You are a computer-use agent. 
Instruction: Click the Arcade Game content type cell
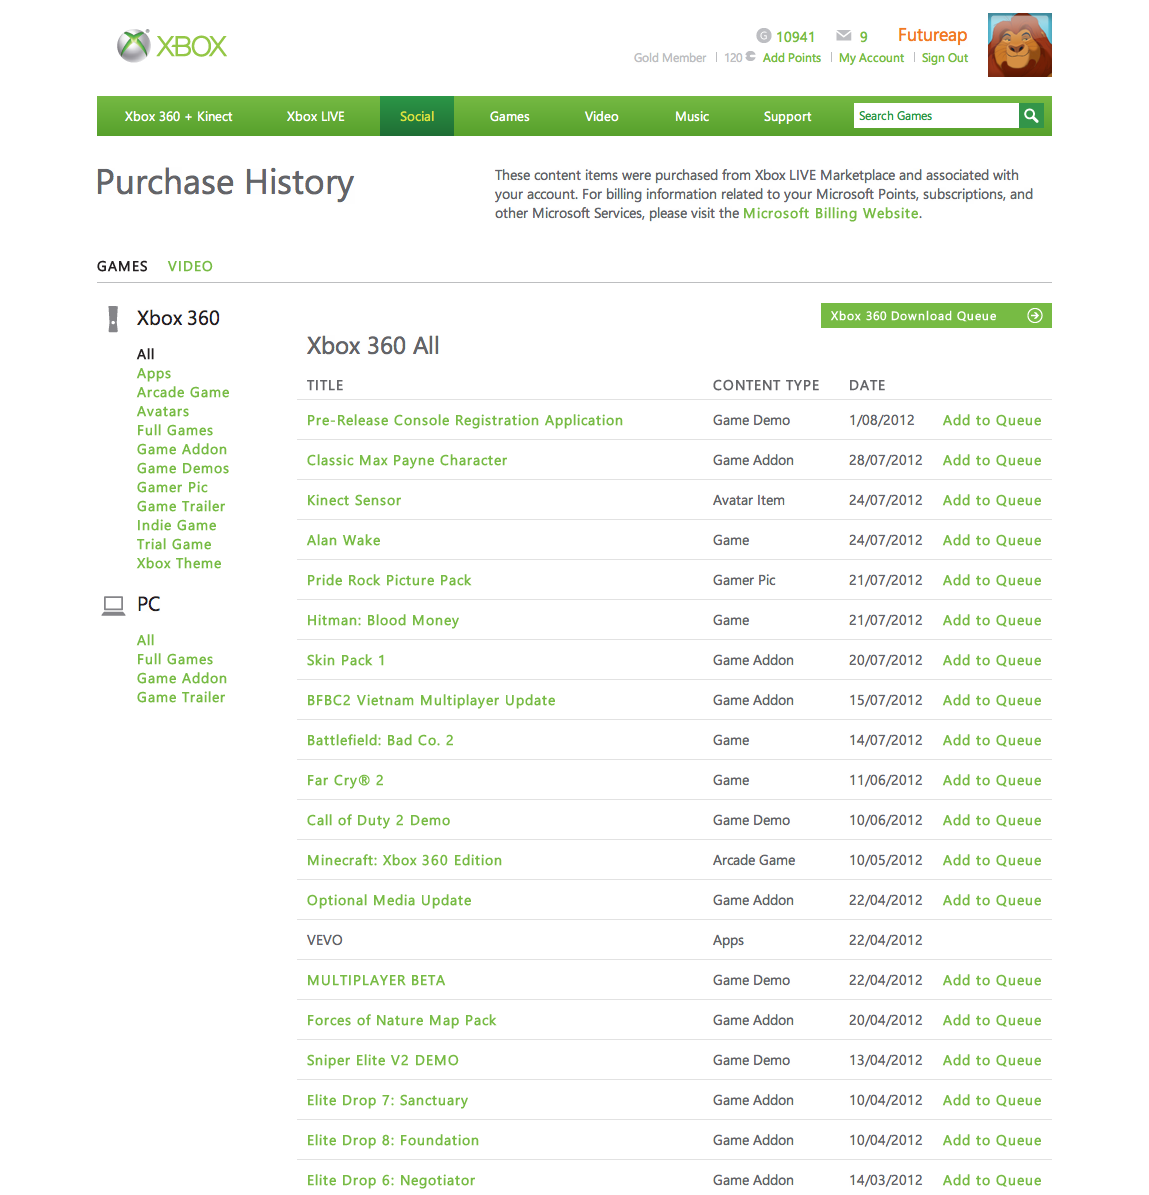(x=754, y=860)
